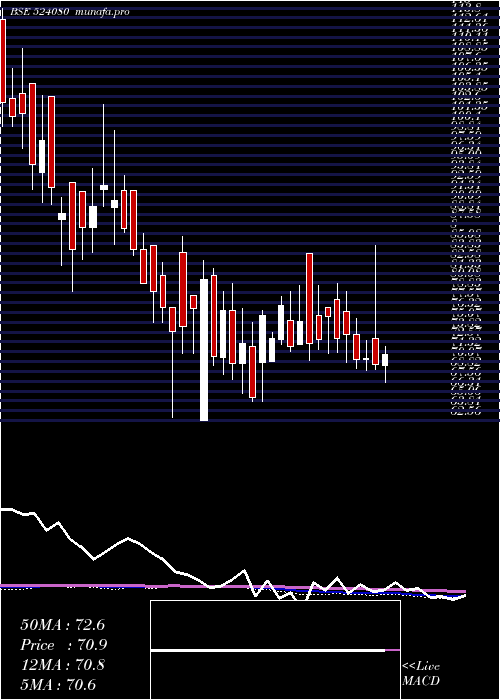Click the <<Live MACD label
The image size is (500, 700).
point(421,674)
